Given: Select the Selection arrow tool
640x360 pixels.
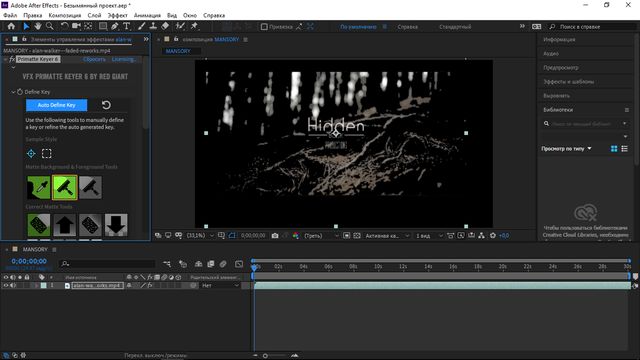Looking at the screenshot, I should tap(26, 26).
